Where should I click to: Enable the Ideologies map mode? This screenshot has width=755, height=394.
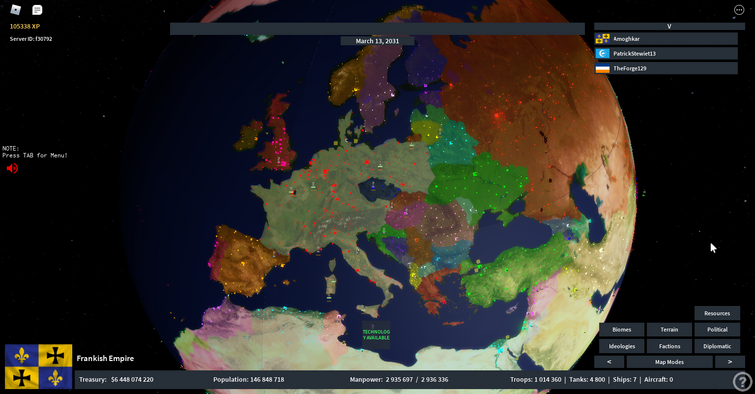[622, 346]
